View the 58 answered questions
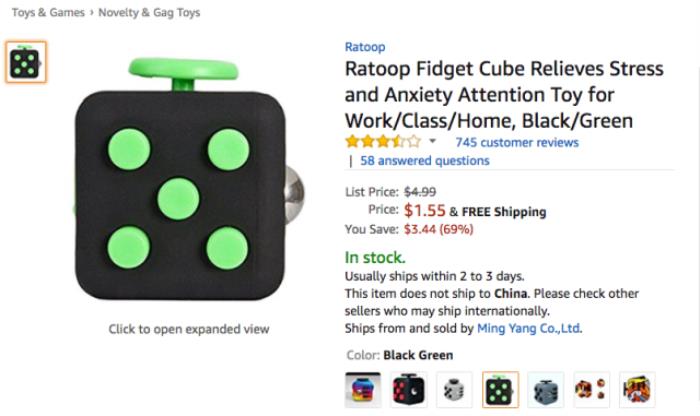This screenshot has width=700, height=416. coord(425,161)
